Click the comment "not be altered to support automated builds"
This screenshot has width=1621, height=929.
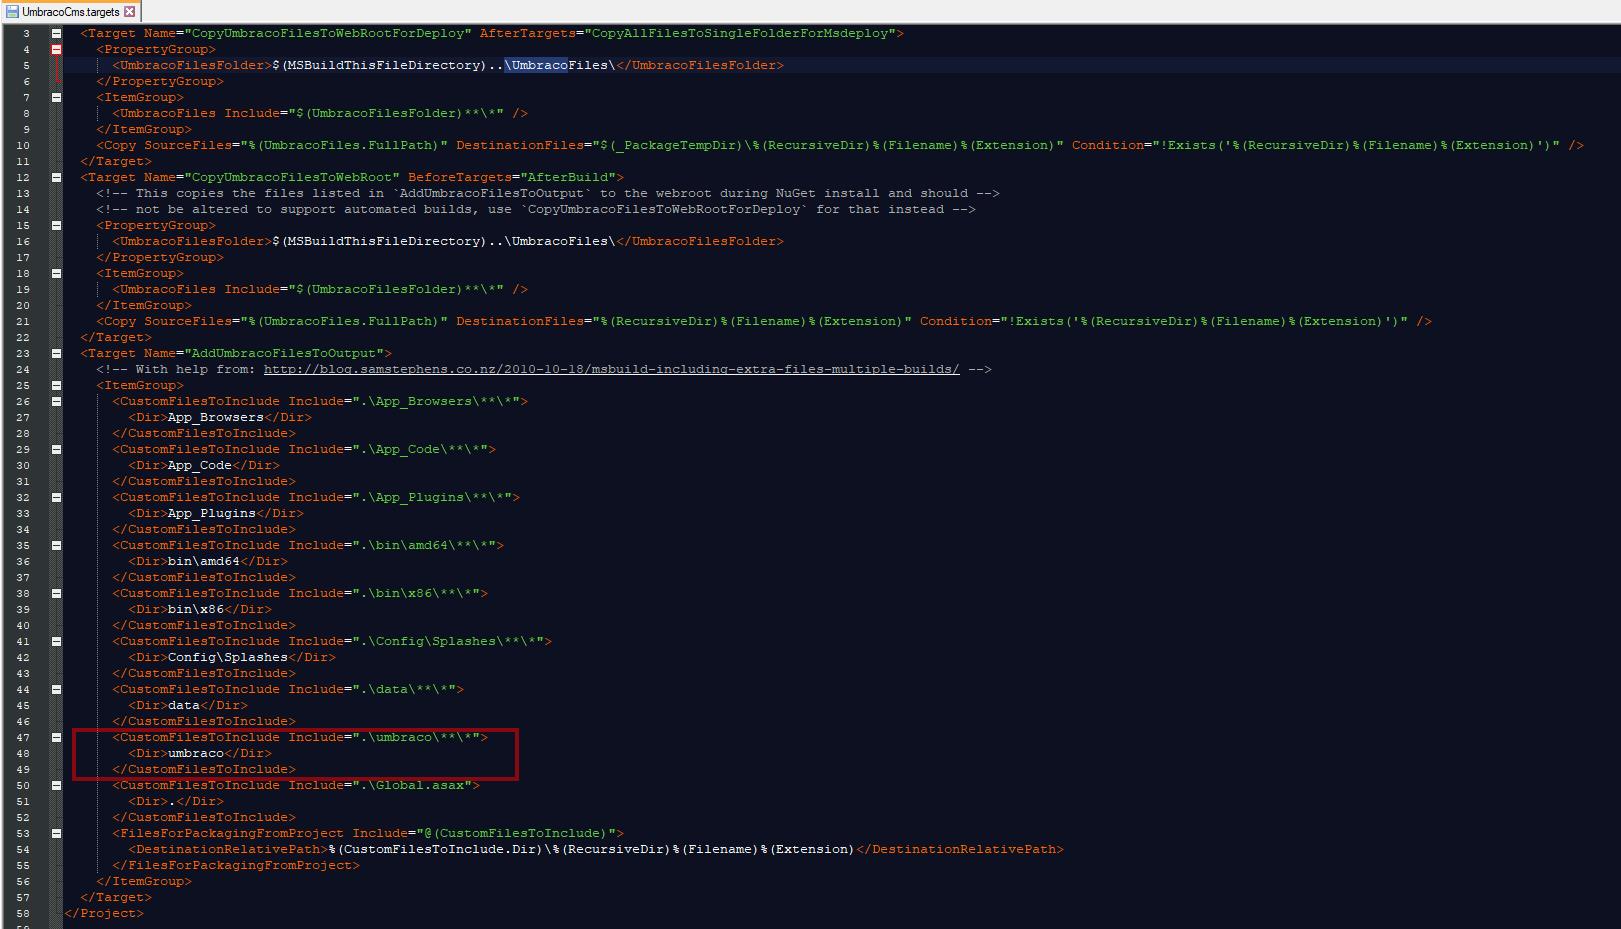(x=536, y=209)
